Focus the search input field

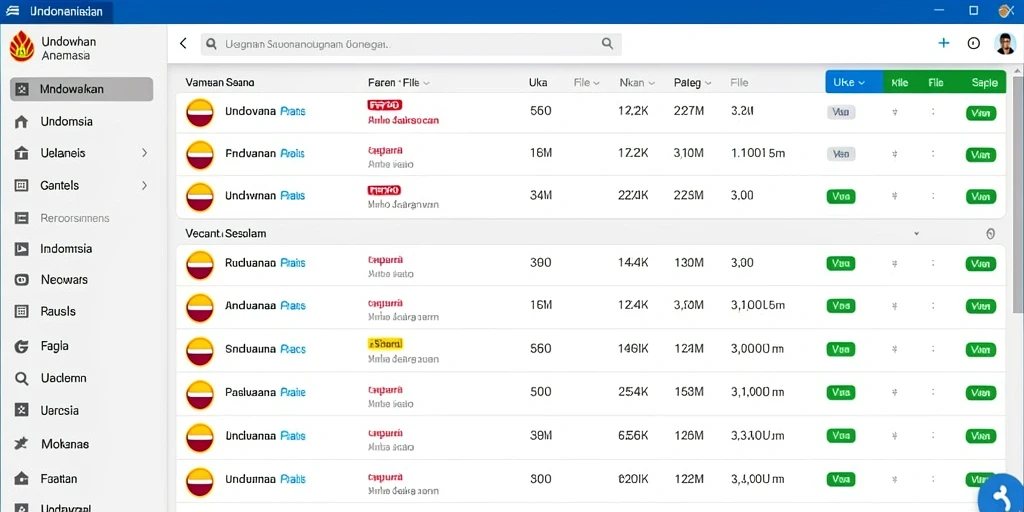(x=411, y=44)
